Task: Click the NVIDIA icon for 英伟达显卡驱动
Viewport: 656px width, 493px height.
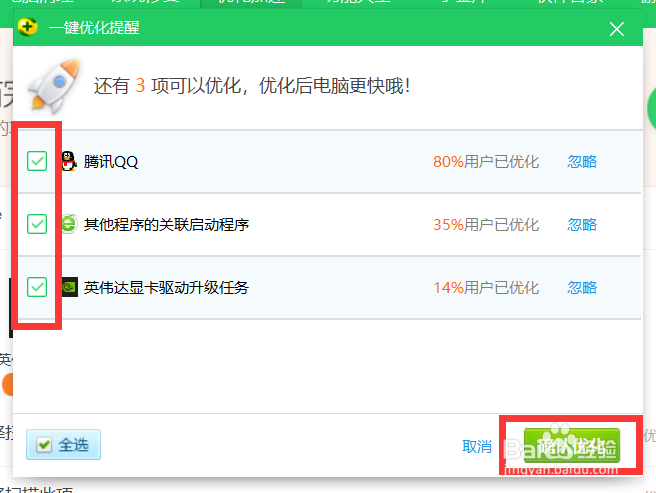Action: [69, 287]
